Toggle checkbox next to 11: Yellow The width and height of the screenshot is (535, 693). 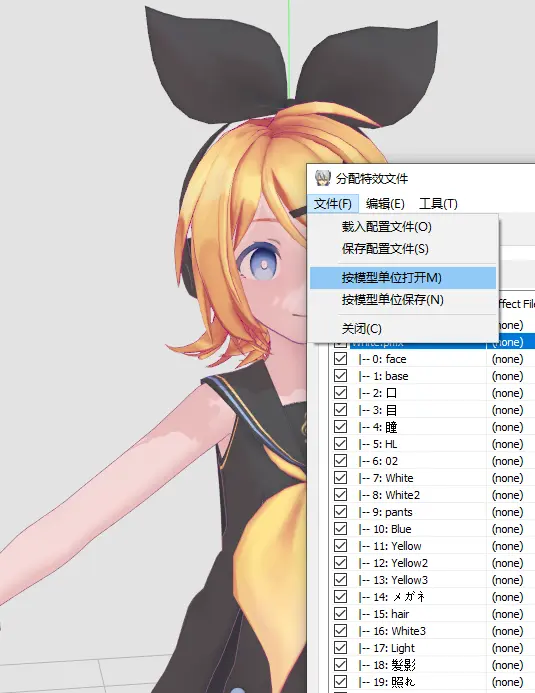340,546
